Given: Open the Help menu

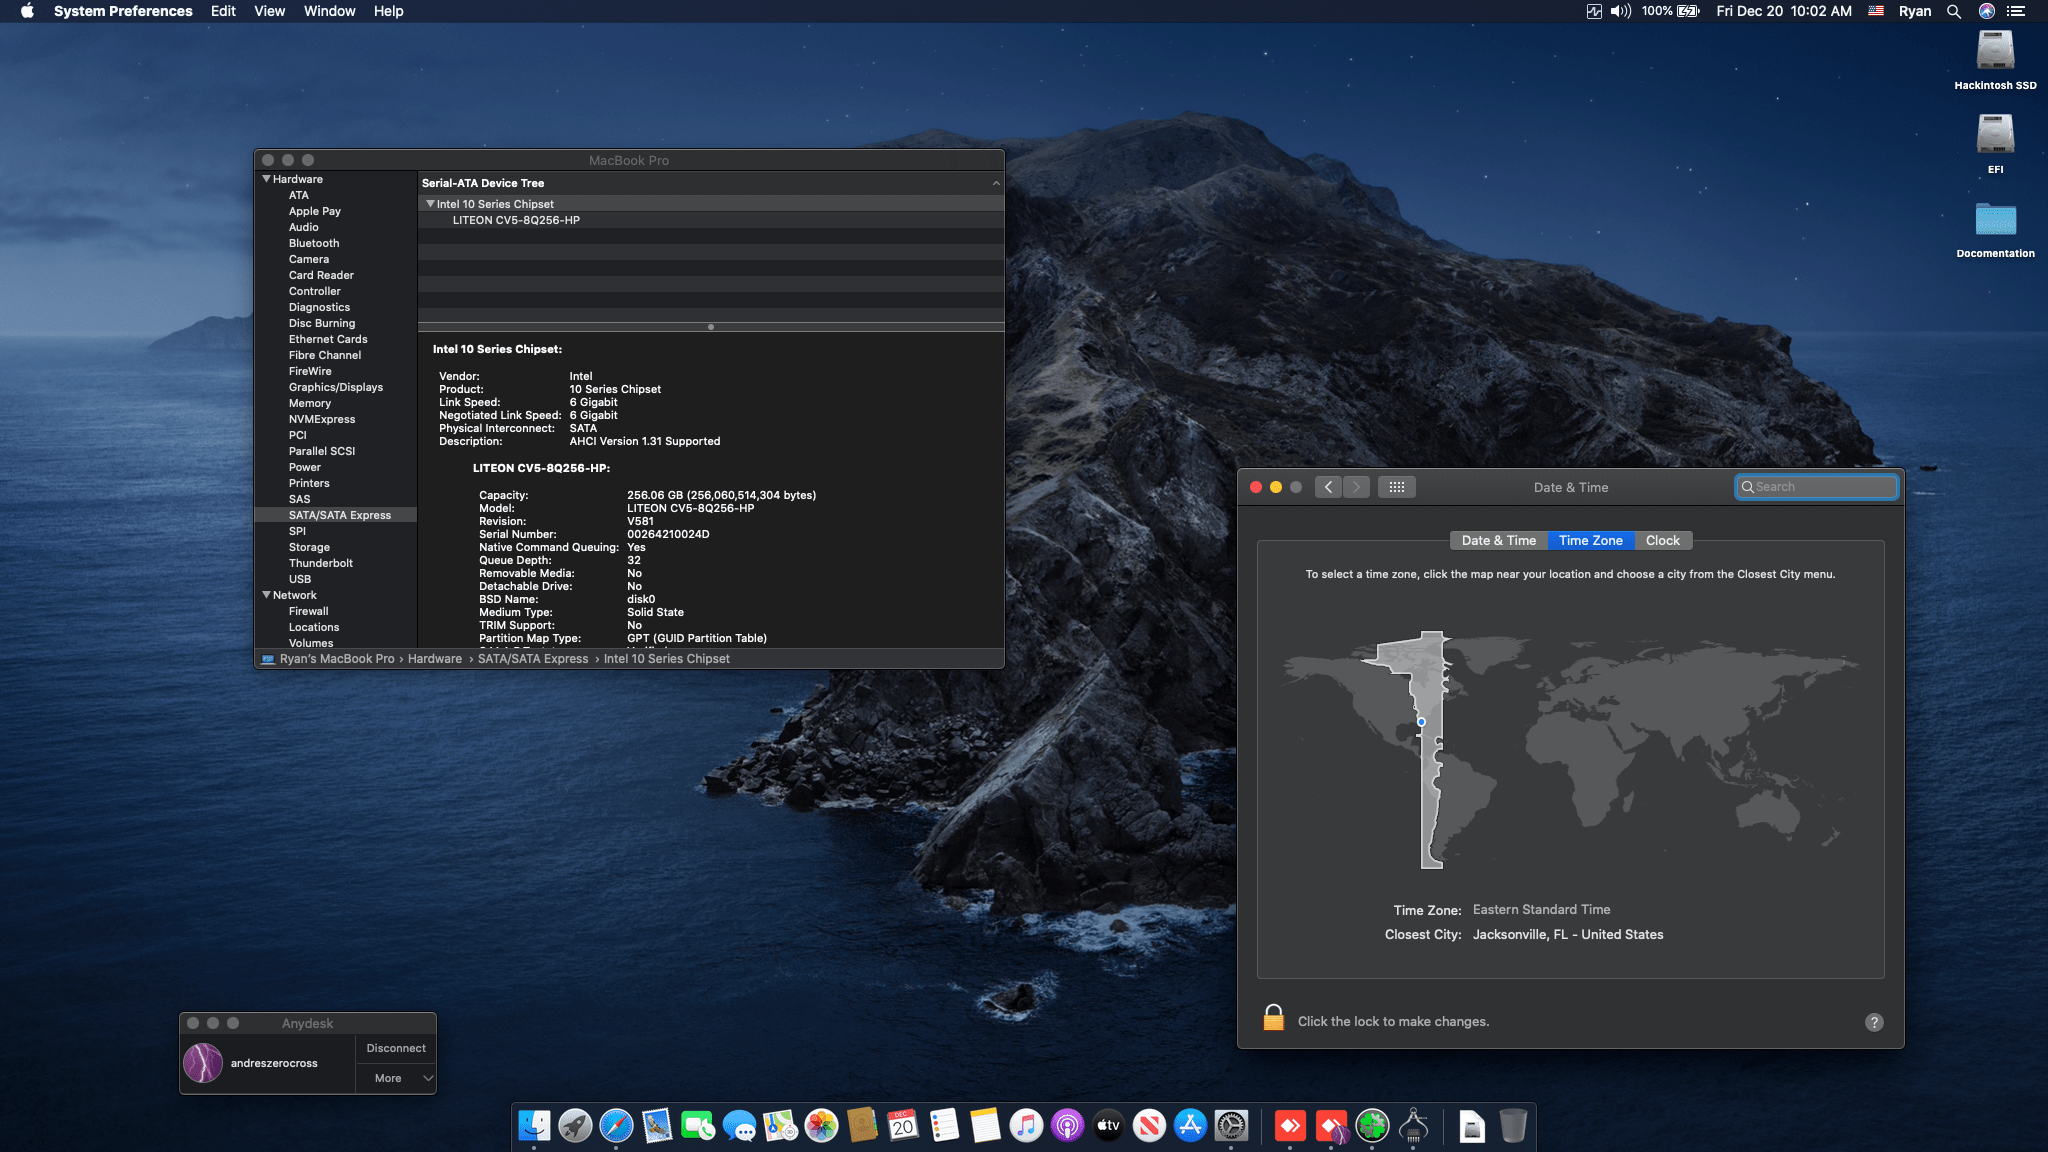Looking at the screenshot, I should [388, 11].
